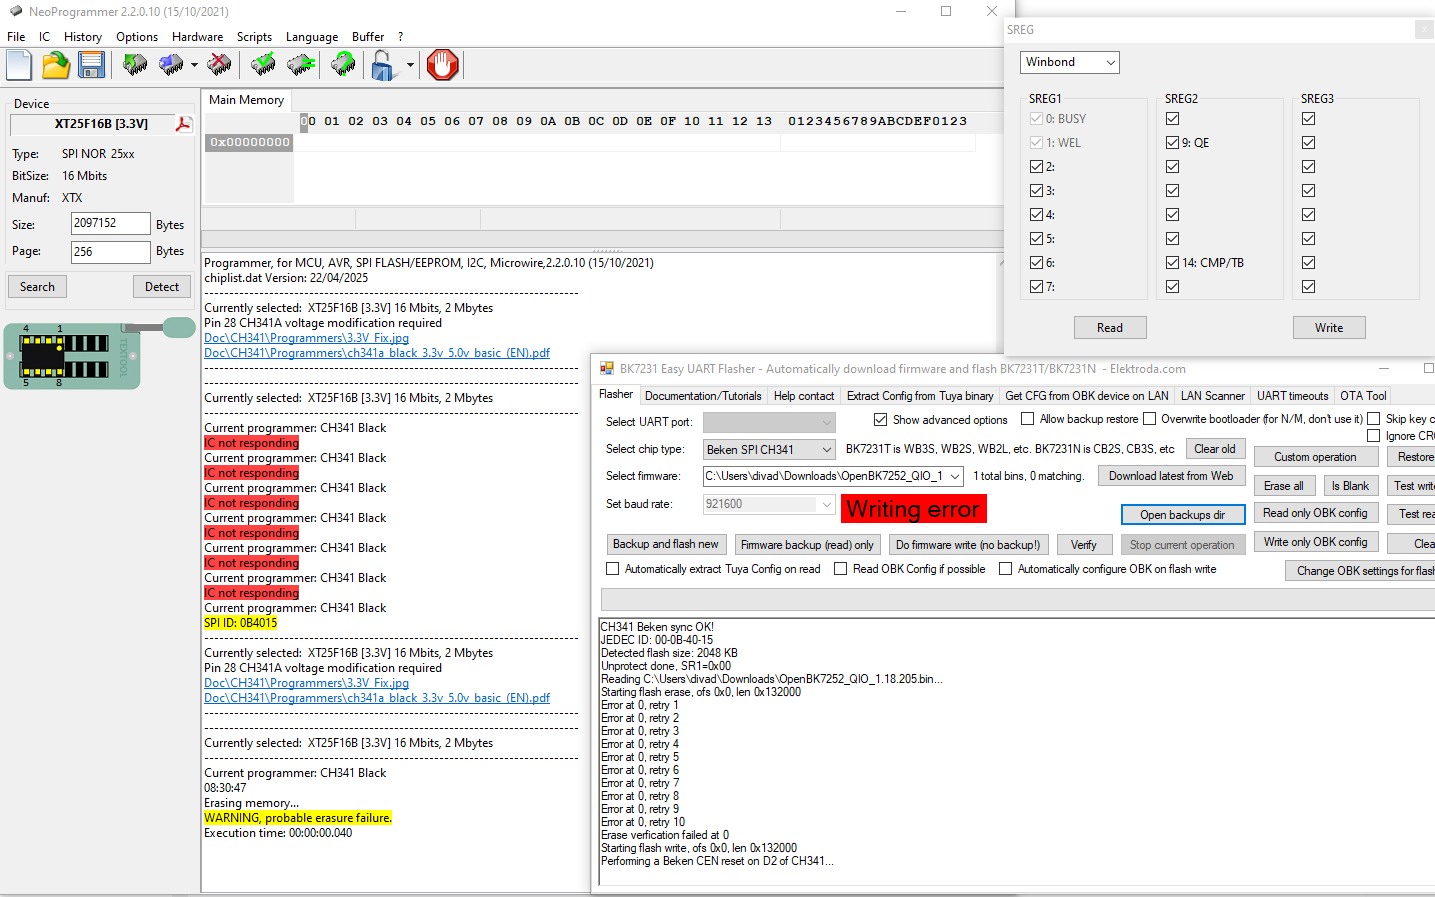Enable Automatically configure OBK on flash write

click(1005, 569)
